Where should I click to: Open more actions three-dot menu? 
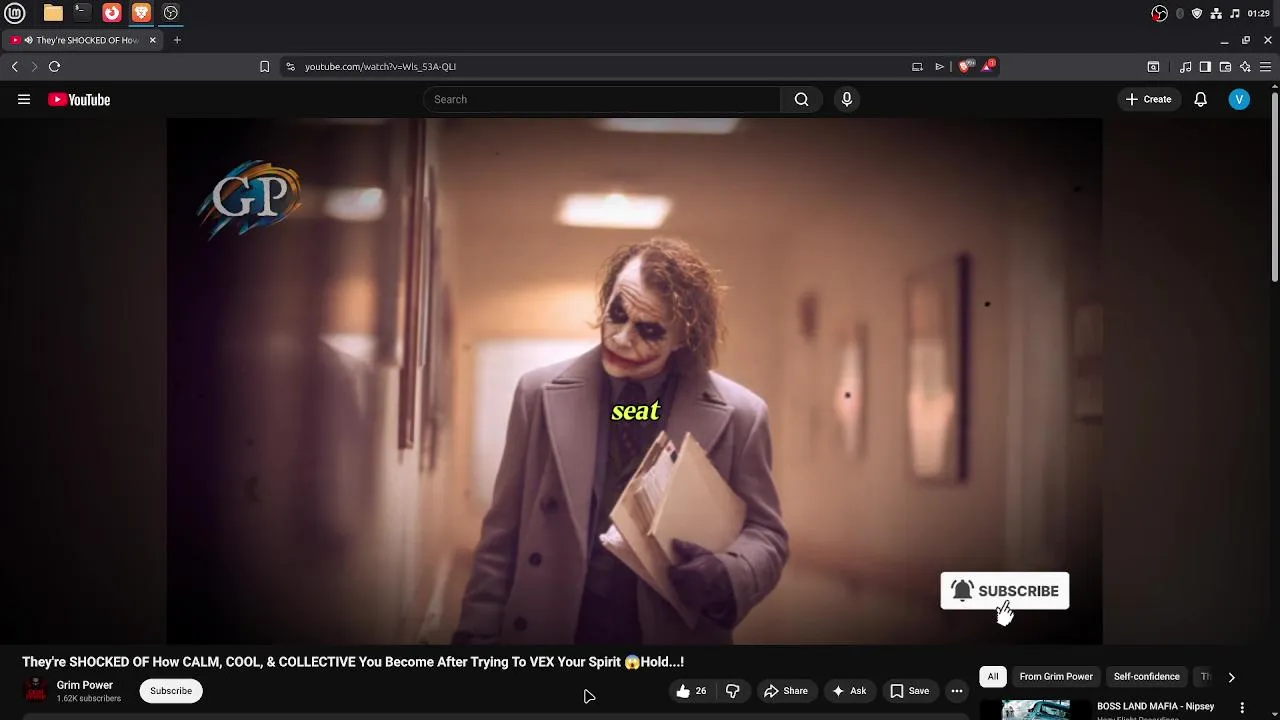(x=957, y=691)
